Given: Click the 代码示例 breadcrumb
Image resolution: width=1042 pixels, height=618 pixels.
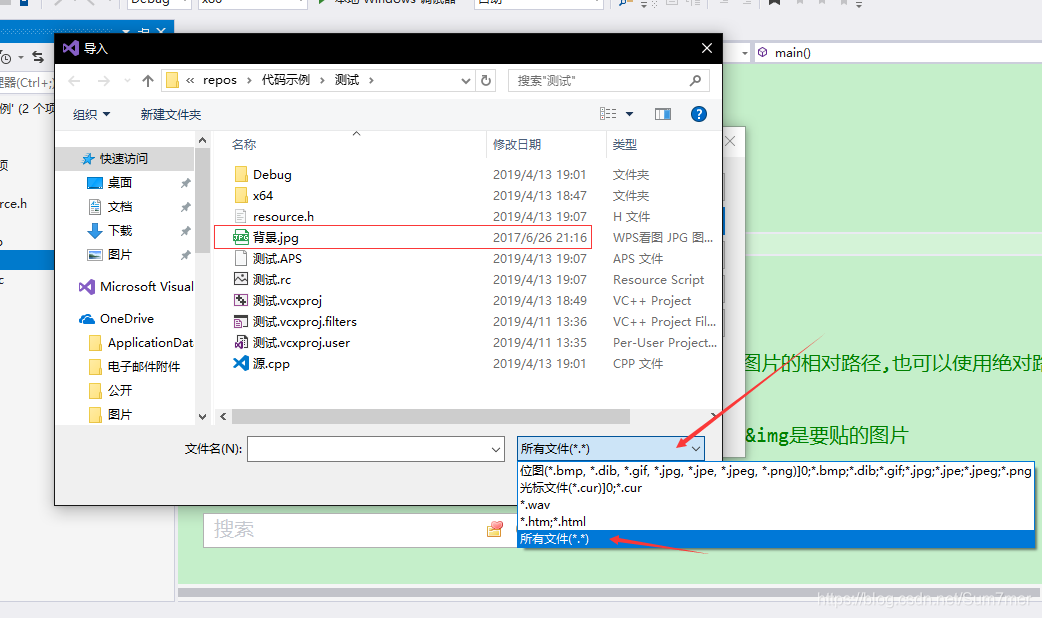Looking at the screenshot, I should coord(286,80).
